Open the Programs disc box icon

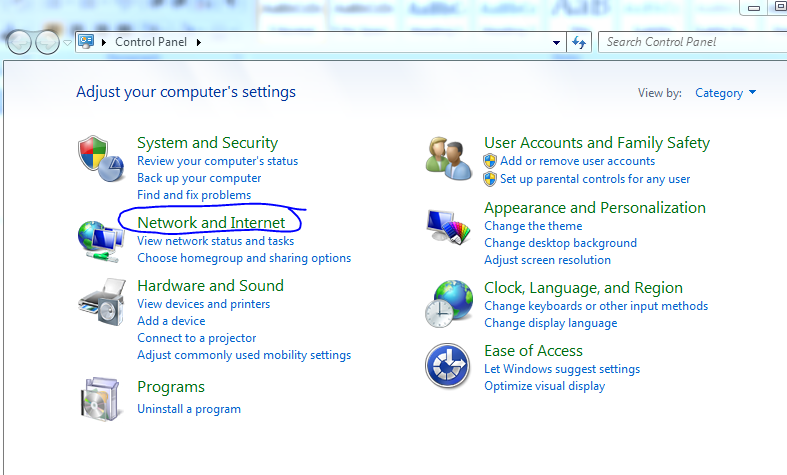(x=100, y=399)
